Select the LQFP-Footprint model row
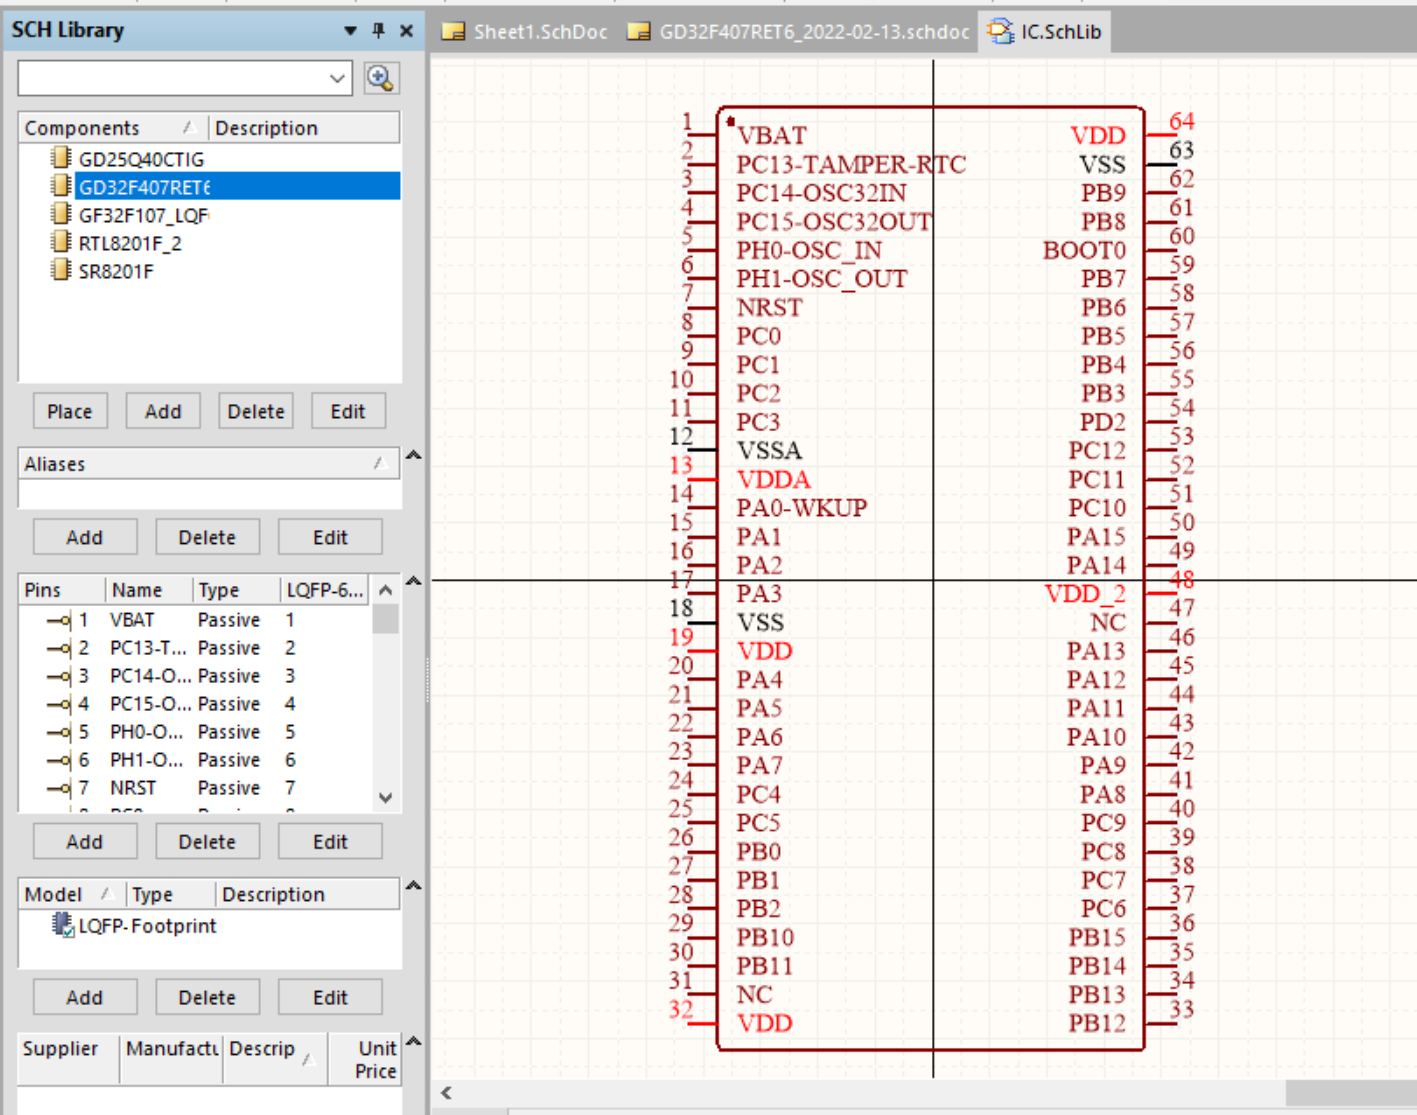This screenshot has height=1115, width=1417. coord(209,926)
